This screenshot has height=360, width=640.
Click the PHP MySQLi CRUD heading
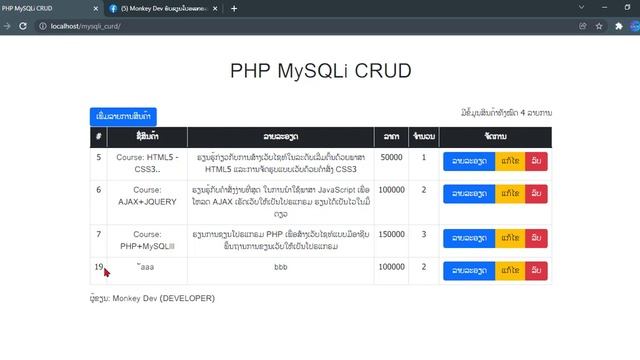[x=321, y=71]
